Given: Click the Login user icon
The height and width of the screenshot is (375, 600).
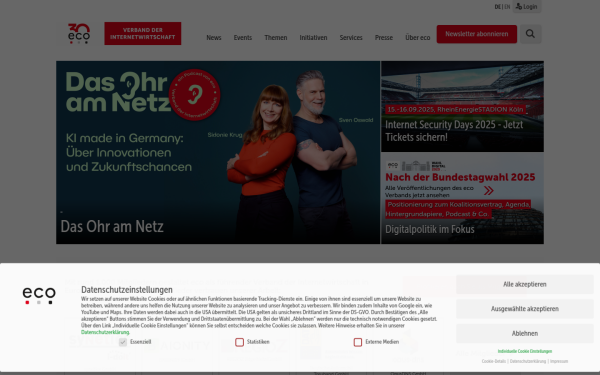Looking at the screenshot, I should [519, 6].
